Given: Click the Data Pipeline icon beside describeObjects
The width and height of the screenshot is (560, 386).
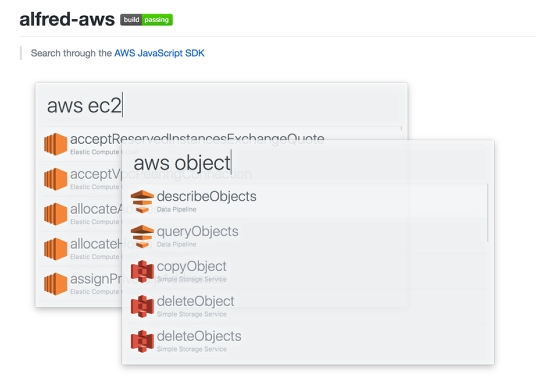Looking at the screenshot, I should 142,202.
